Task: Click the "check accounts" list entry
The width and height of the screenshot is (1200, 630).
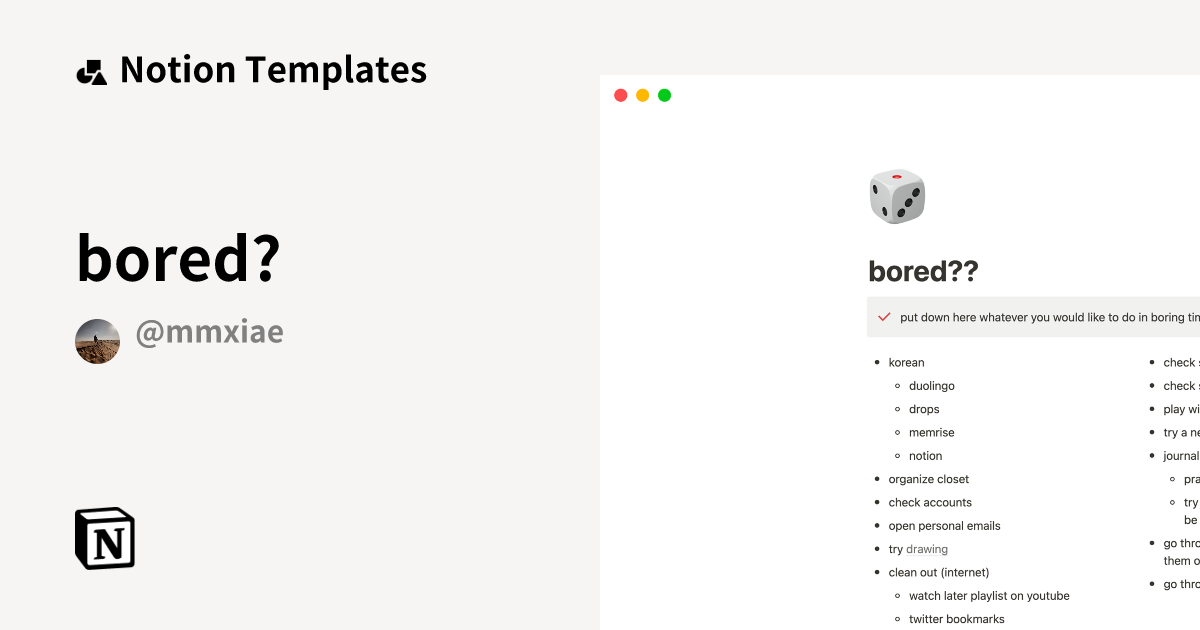Action: point(930,501)
